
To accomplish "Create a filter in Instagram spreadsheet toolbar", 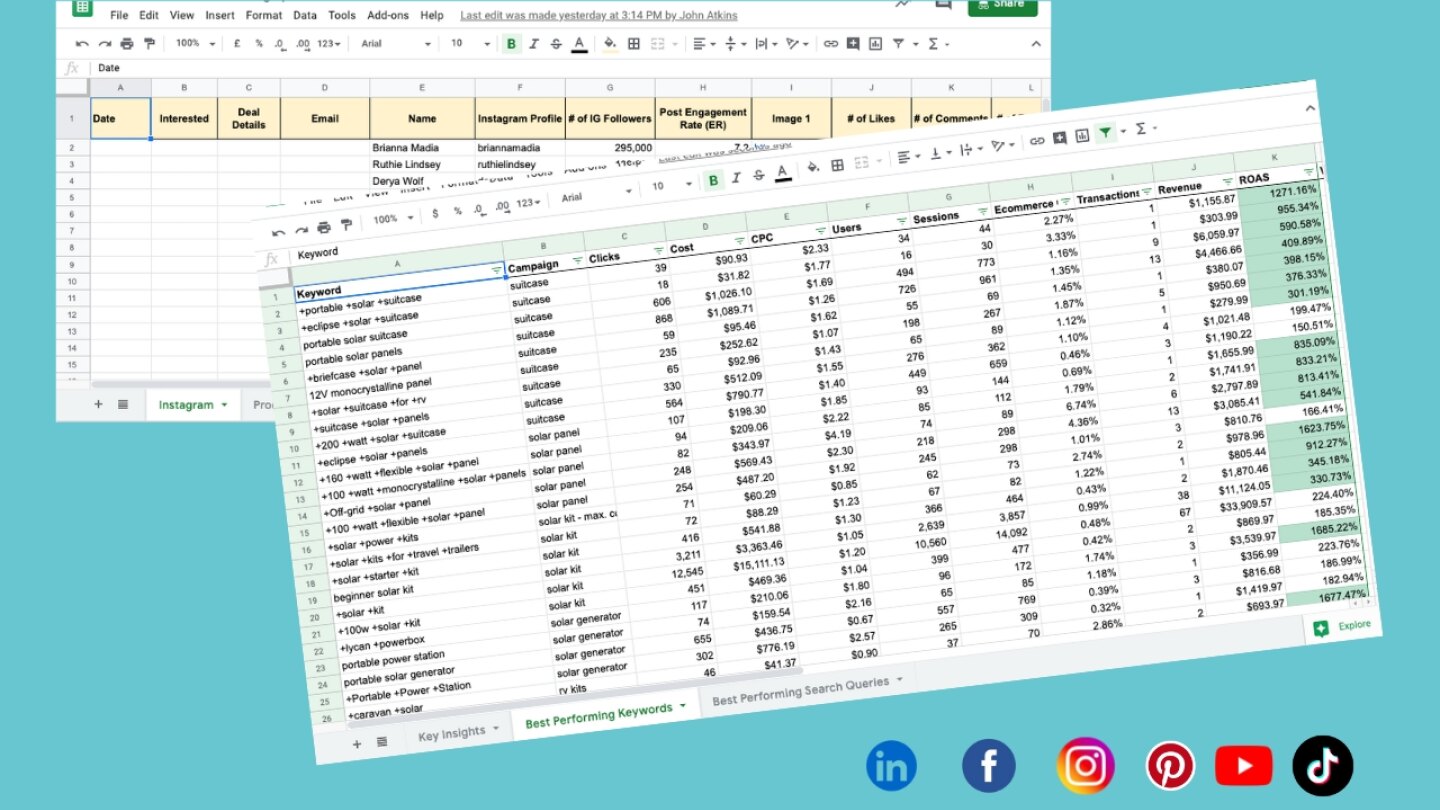I will (898, 44).
